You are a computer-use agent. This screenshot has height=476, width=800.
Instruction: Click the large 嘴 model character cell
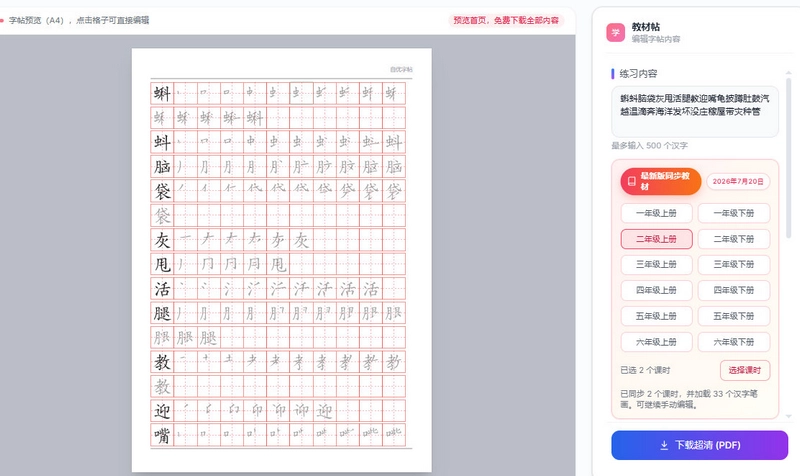point(162,435)
